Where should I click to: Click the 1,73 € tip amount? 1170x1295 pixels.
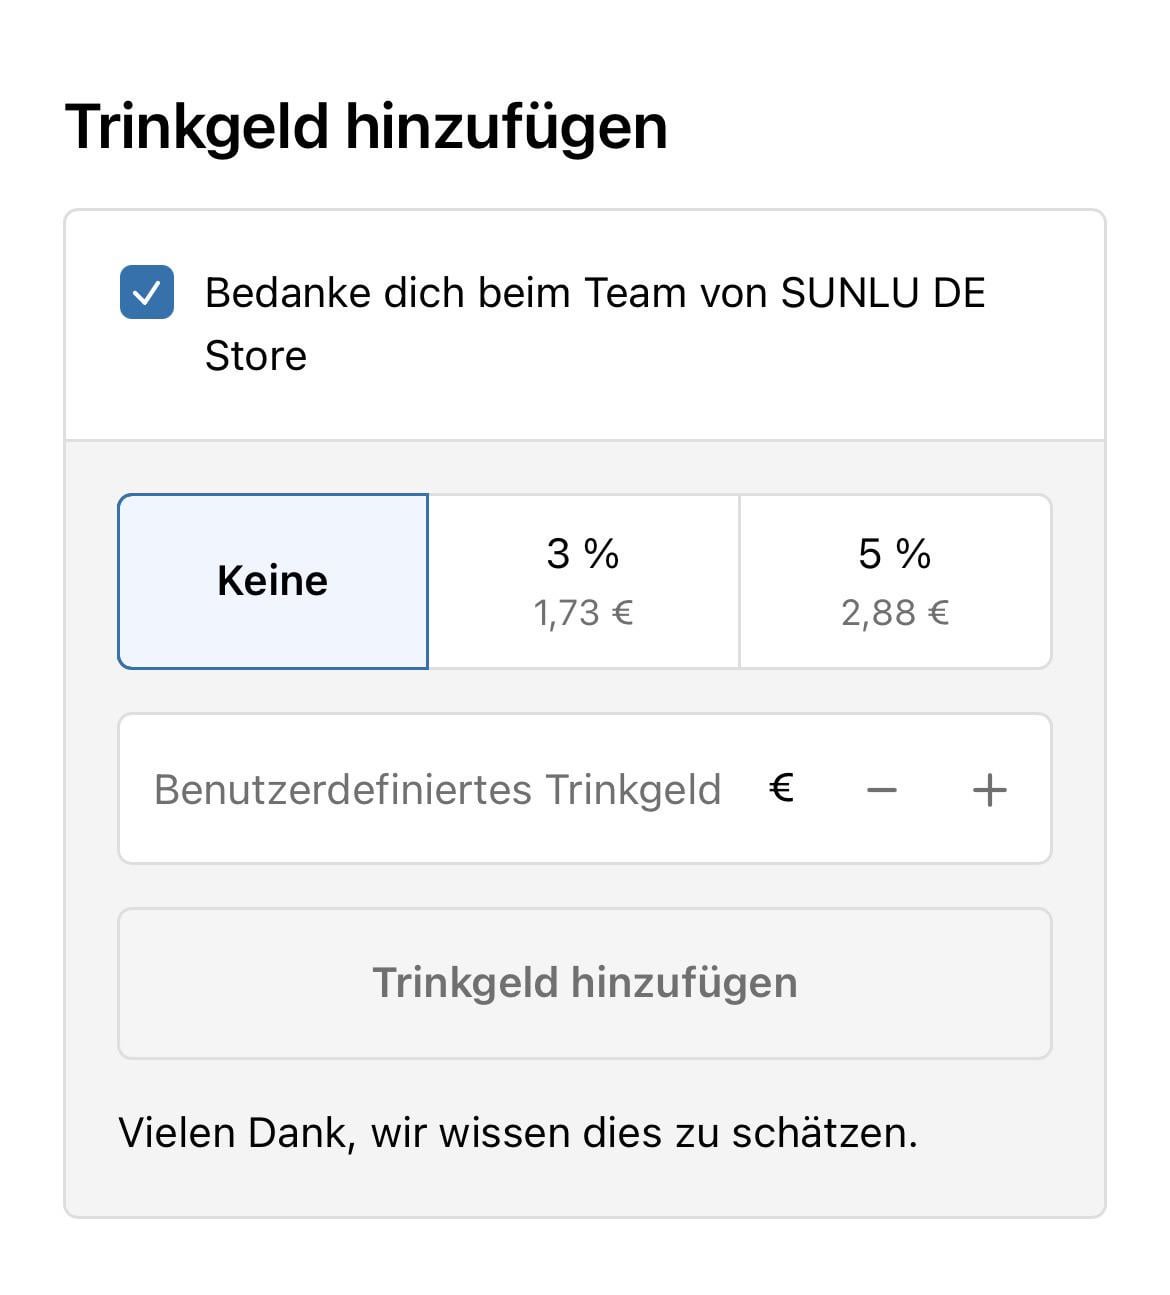[x=584, y=613]
